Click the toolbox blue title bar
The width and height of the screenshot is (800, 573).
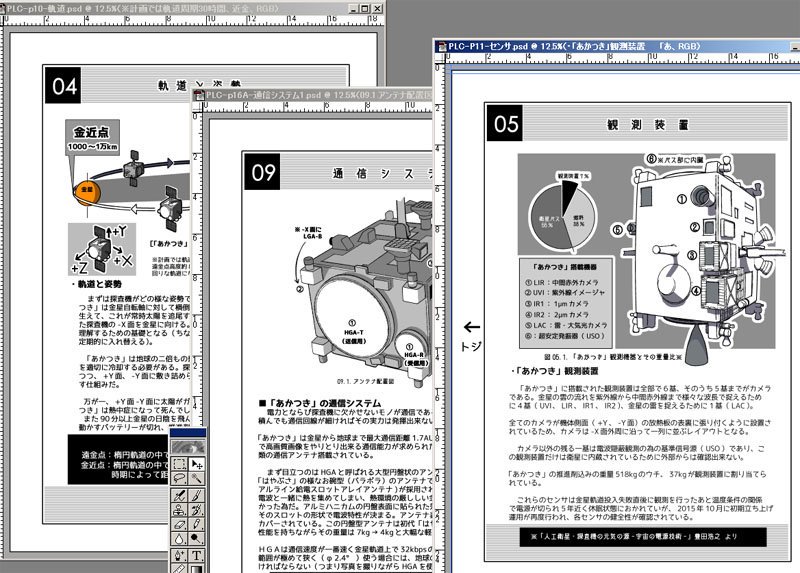click(188, 433)
